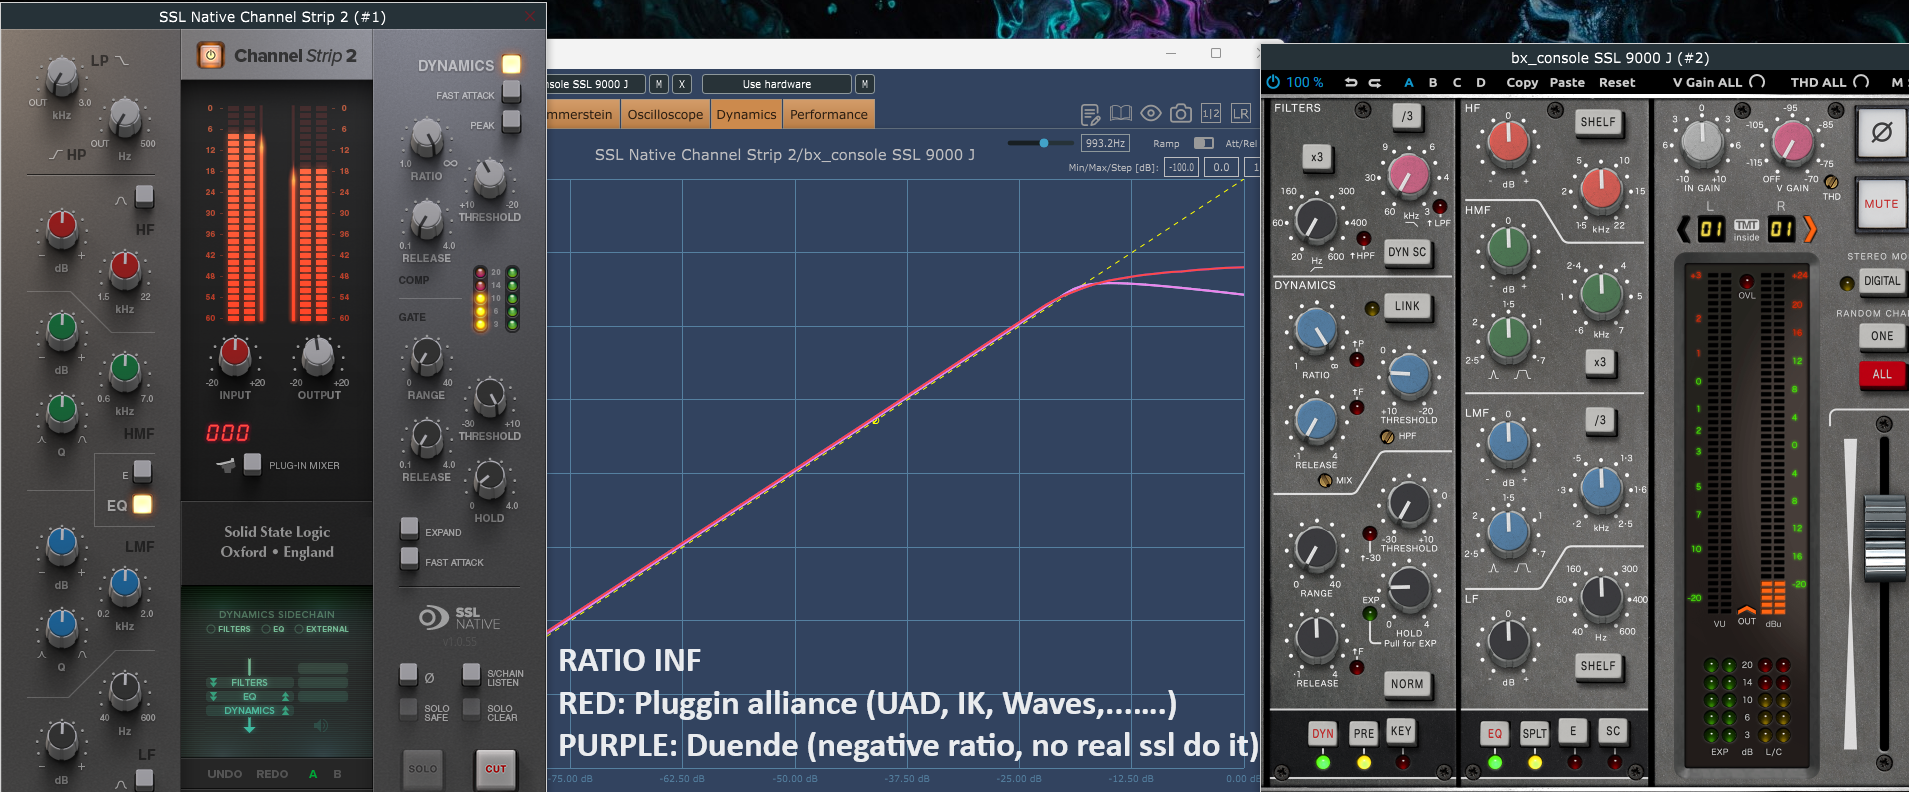
Task: Toggle S/CHAIN LISTEN in SSL Native
Action: 471,674
